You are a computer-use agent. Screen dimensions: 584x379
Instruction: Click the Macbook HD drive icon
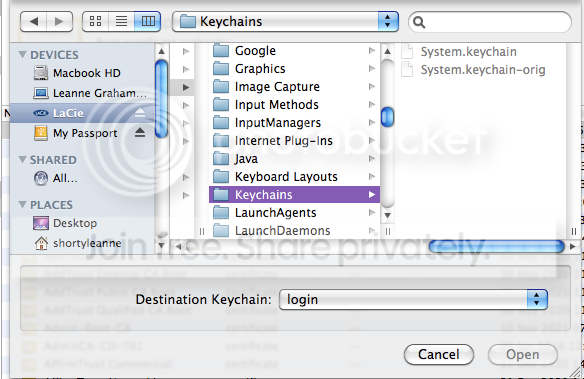(41, 73)
